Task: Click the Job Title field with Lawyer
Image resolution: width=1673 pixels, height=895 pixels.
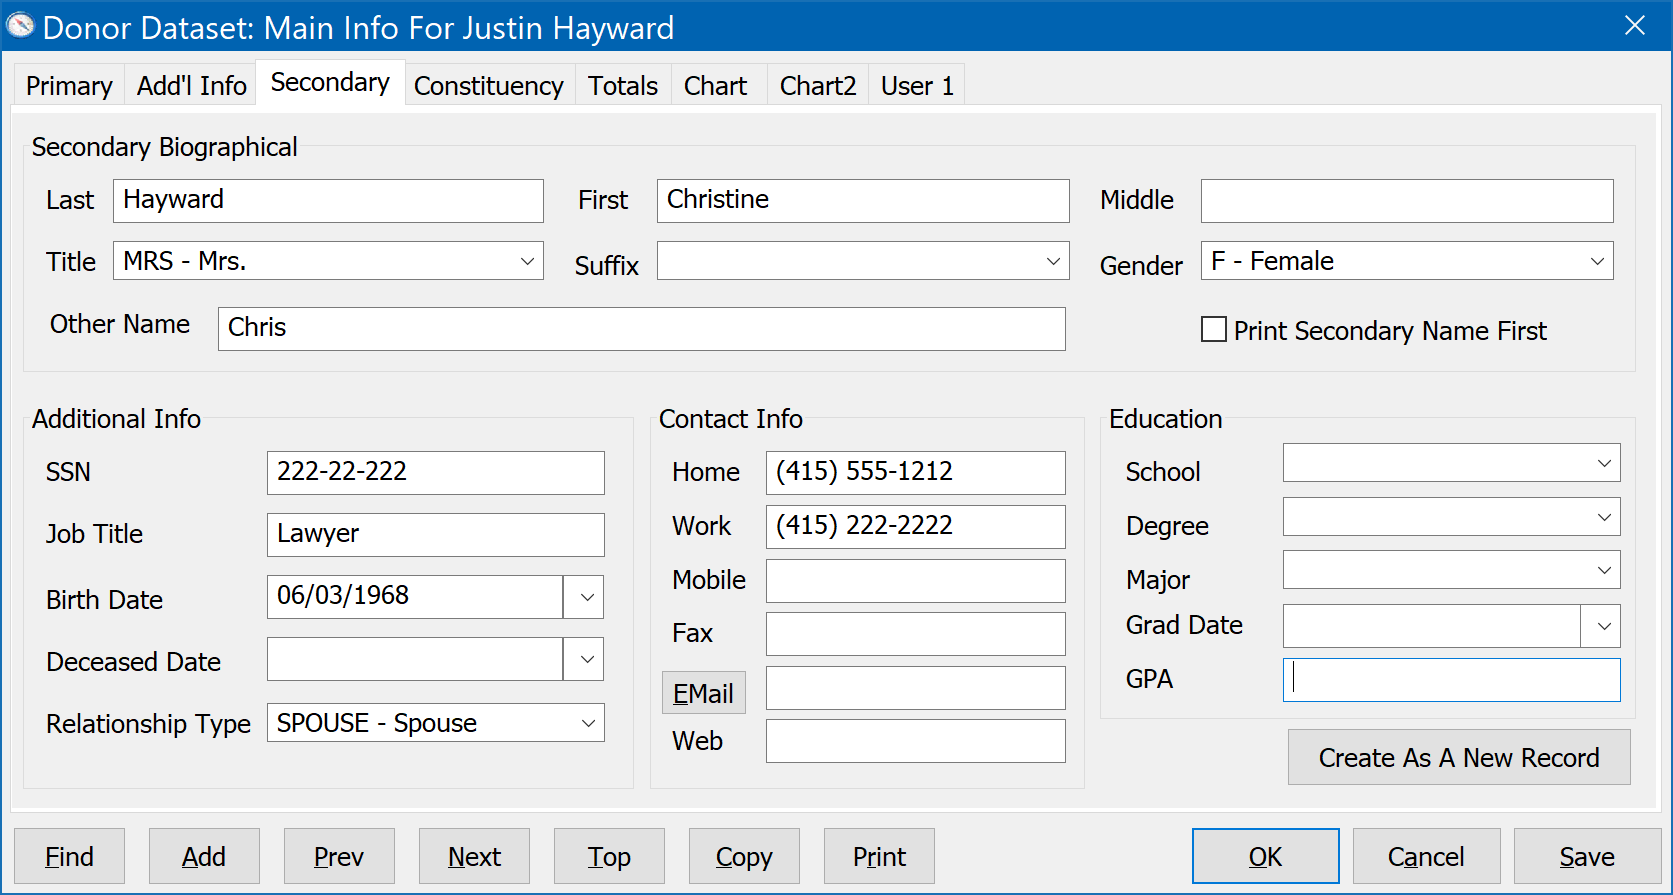Action: [436, 535]
